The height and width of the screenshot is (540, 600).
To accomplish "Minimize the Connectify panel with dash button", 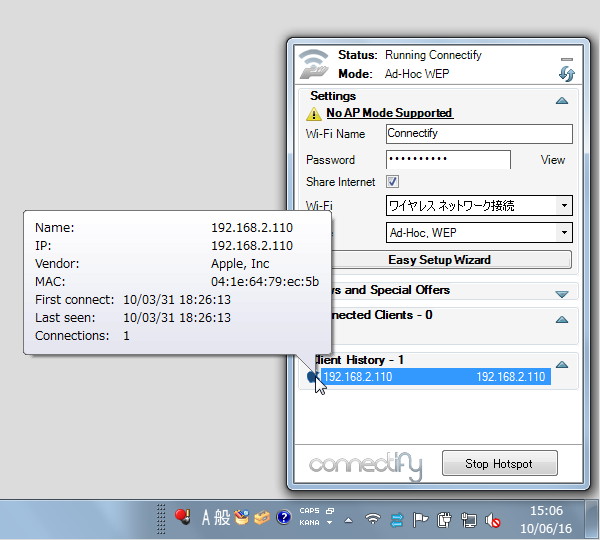I will [x=567, y=59].
